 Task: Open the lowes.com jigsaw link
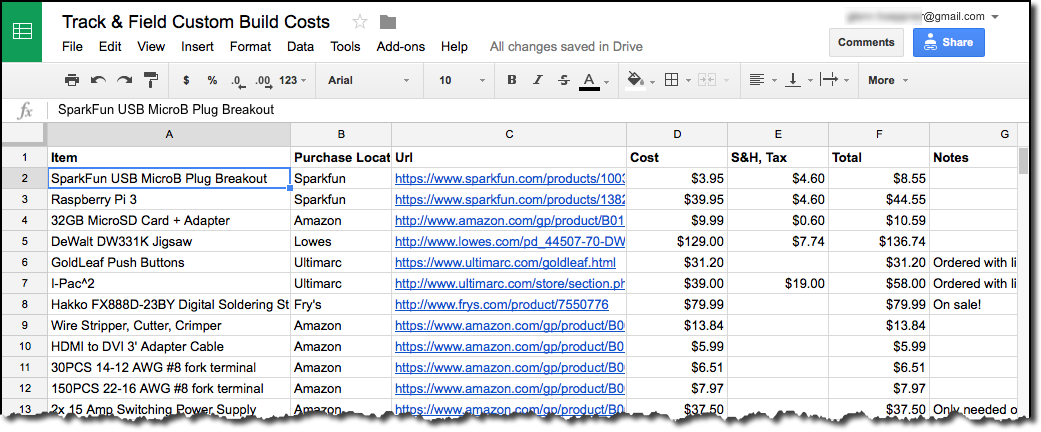pos(510,242)
